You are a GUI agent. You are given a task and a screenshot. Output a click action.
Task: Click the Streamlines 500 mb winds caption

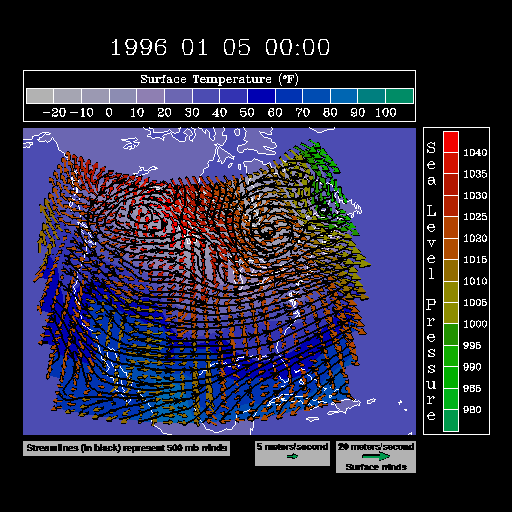126,448
